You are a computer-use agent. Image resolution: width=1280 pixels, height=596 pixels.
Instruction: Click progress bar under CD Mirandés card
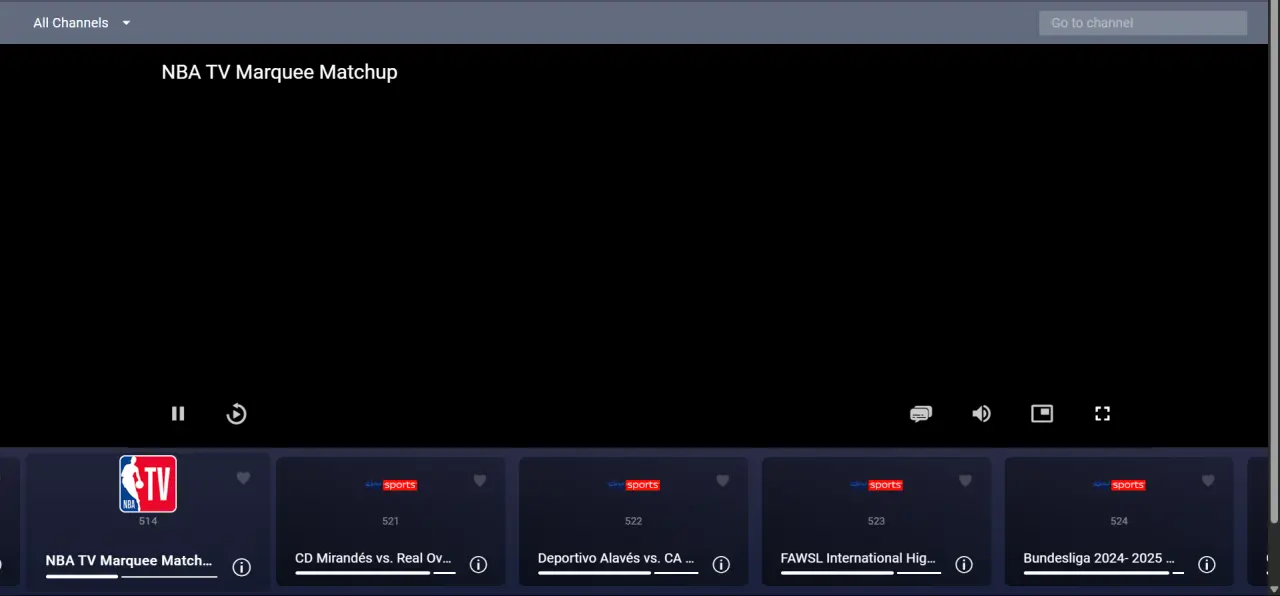pos(375,573)
